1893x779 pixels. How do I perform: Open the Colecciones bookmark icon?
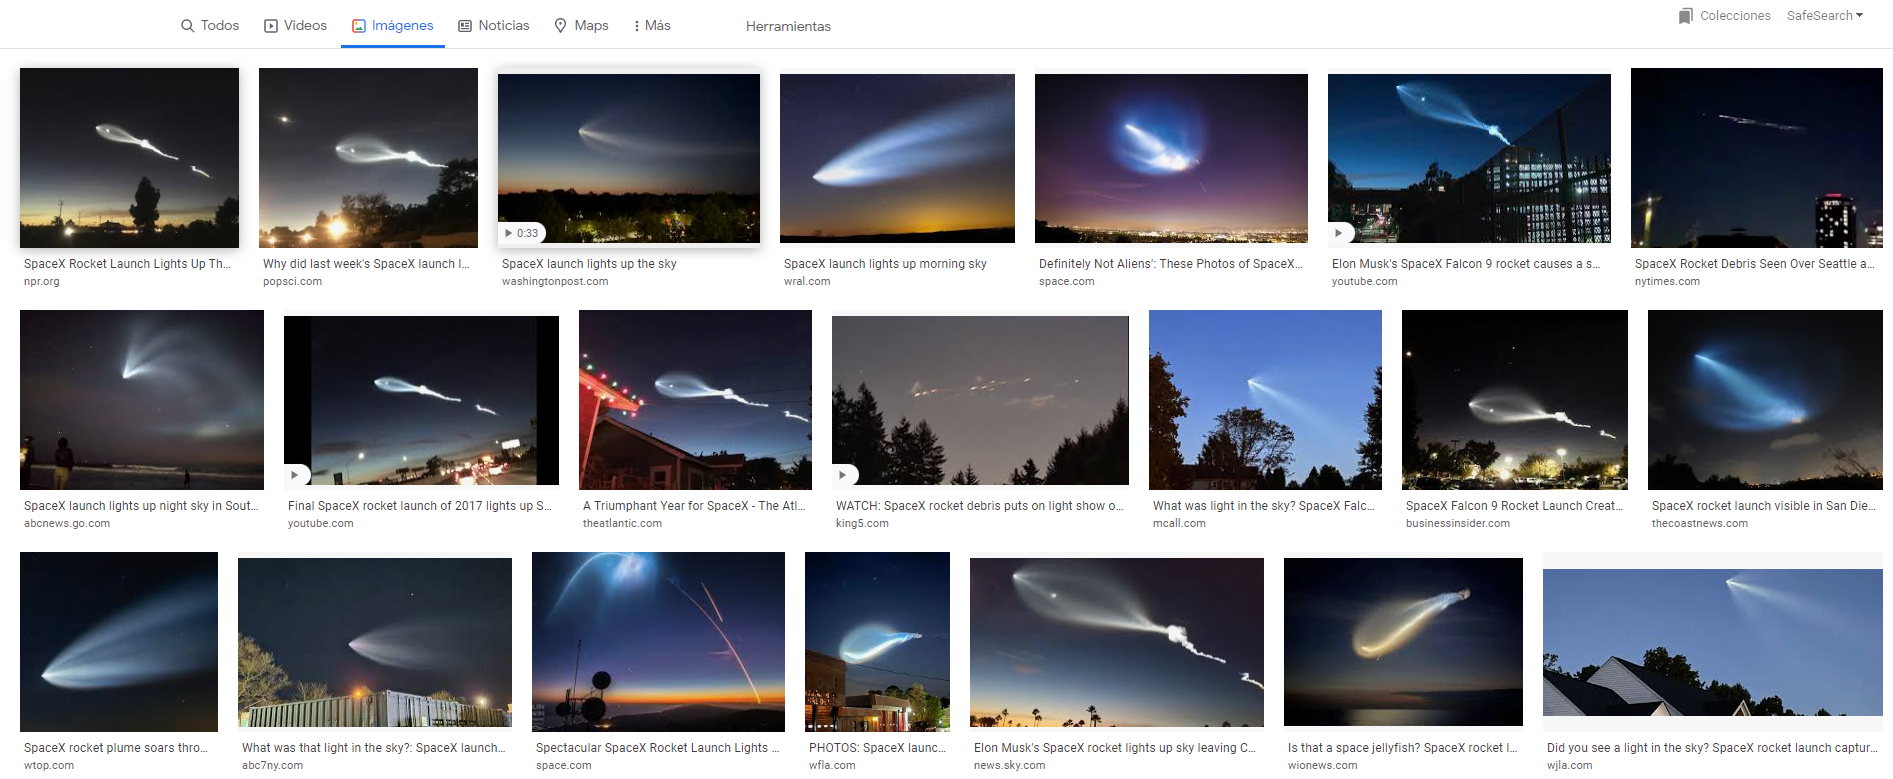coord(1686,16)
